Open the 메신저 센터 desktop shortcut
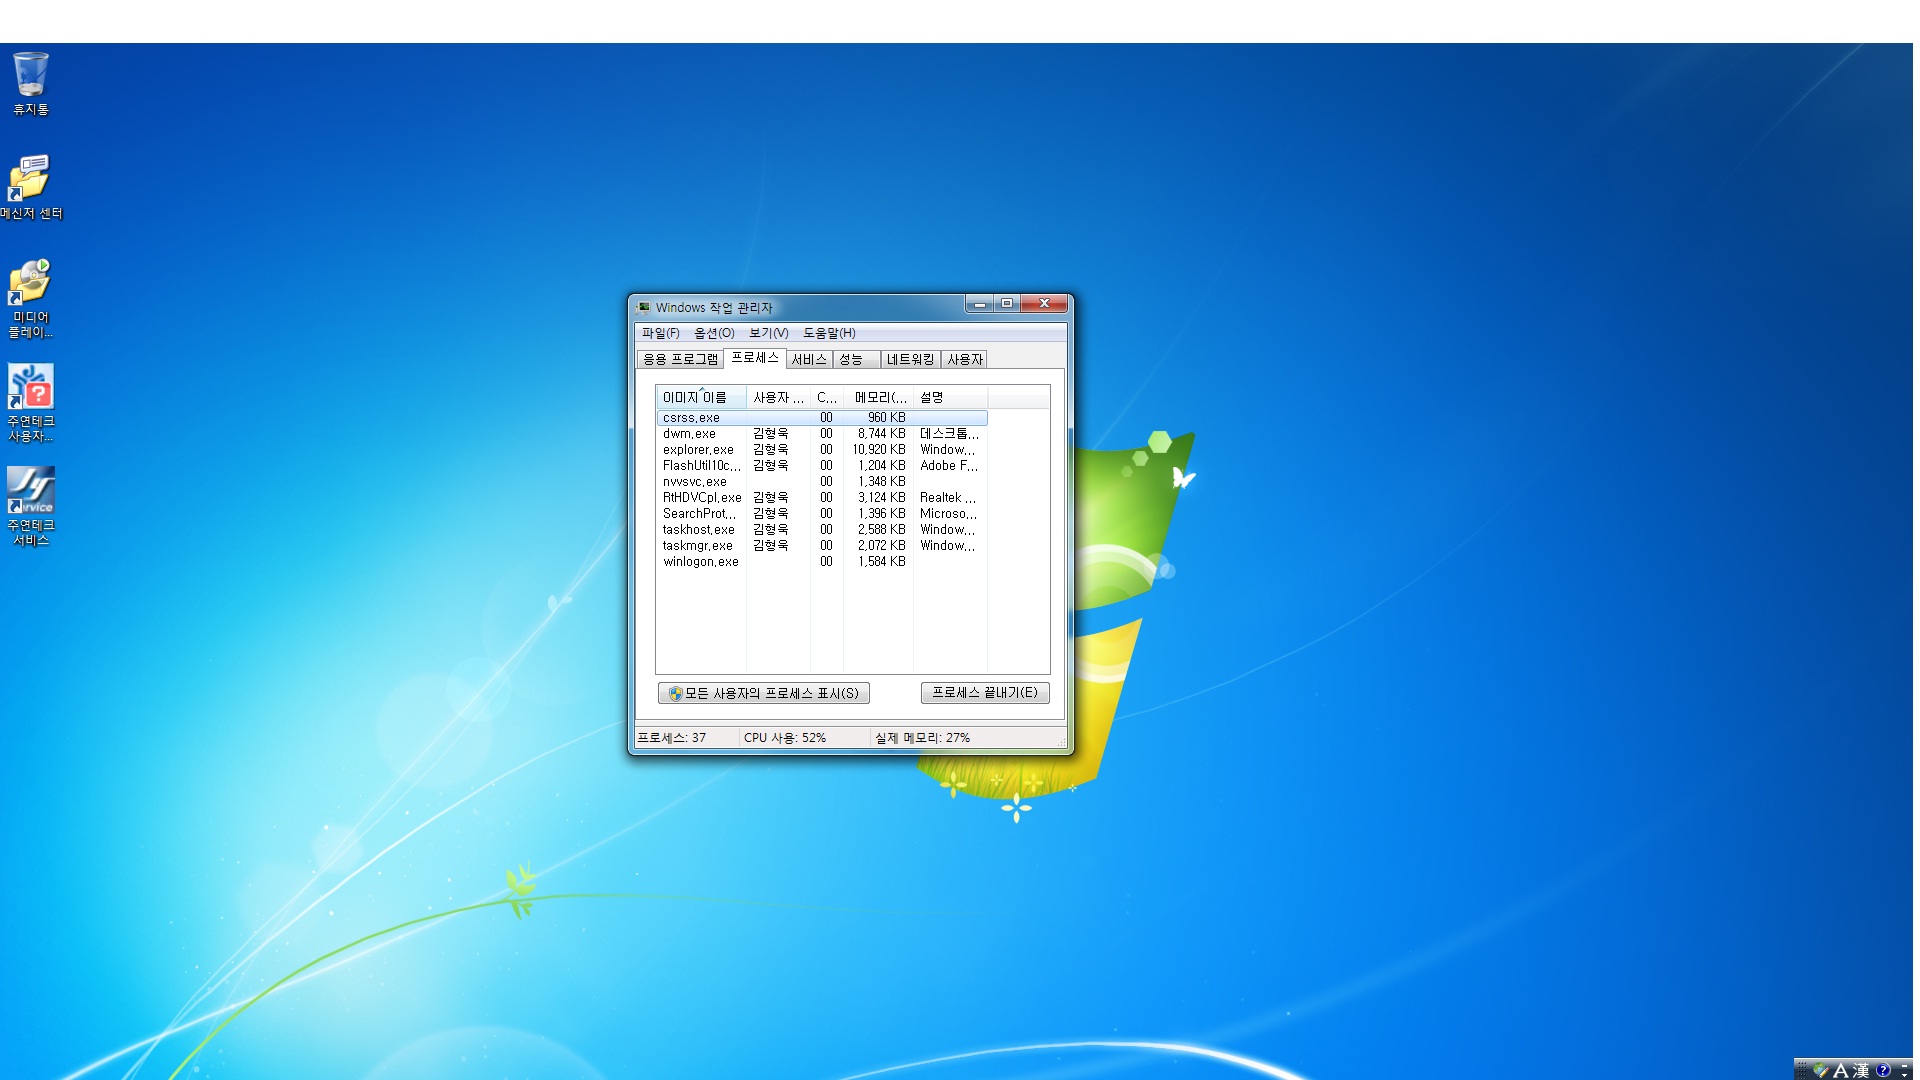 (30, 188)
